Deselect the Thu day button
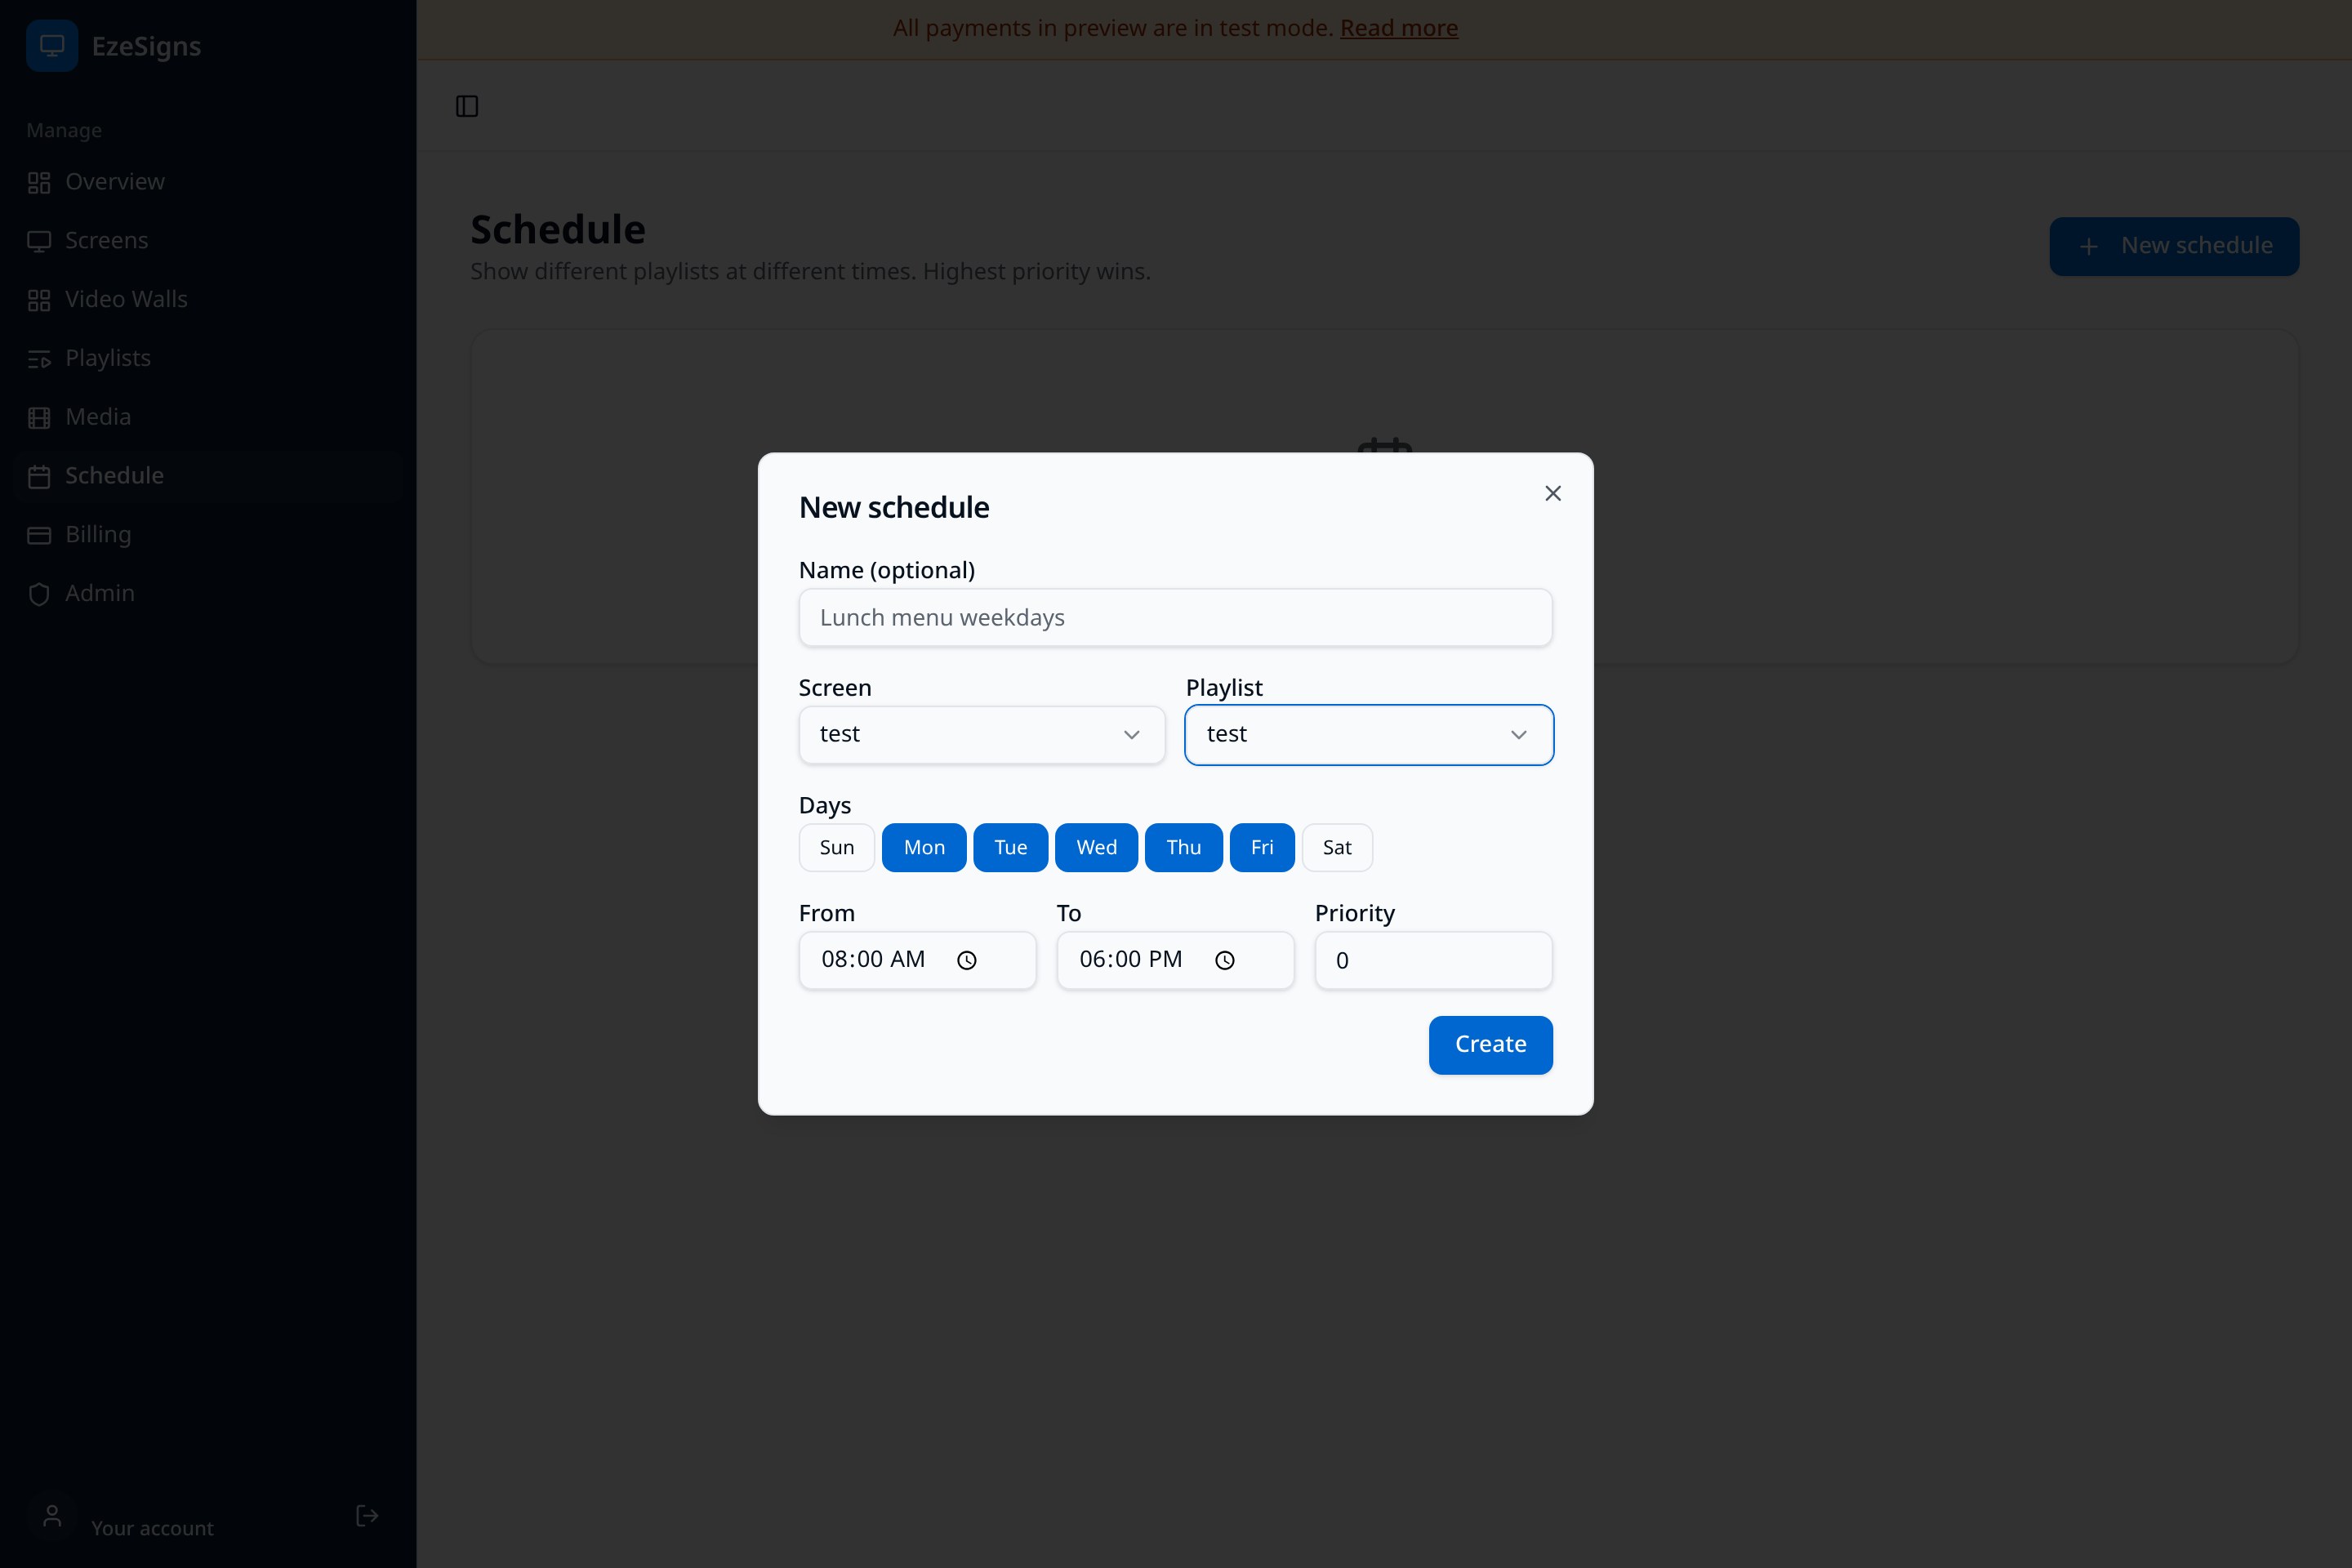2352x1568 pixels. (x=1184, y=848)
